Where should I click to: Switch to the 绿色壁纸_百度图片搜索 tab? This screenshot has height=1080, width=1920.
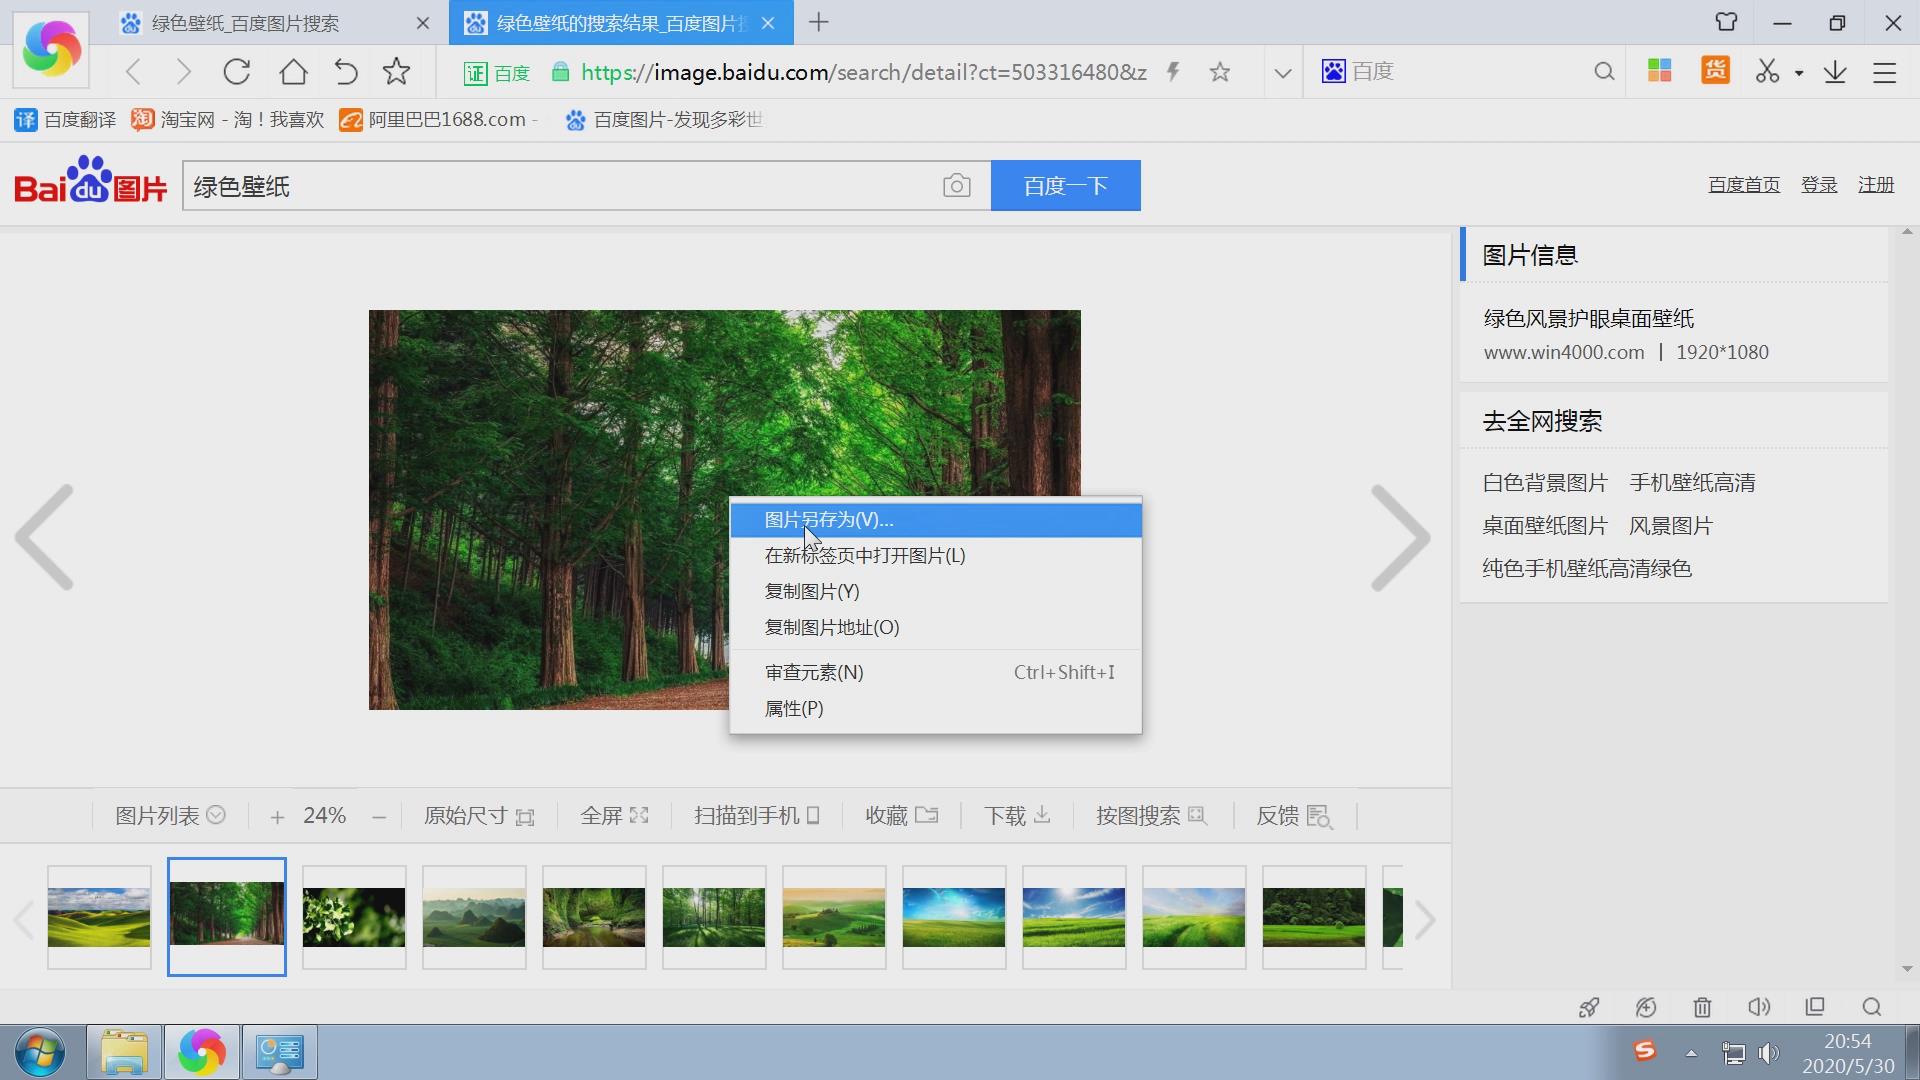pyautogui.click(x=245, y=22)
